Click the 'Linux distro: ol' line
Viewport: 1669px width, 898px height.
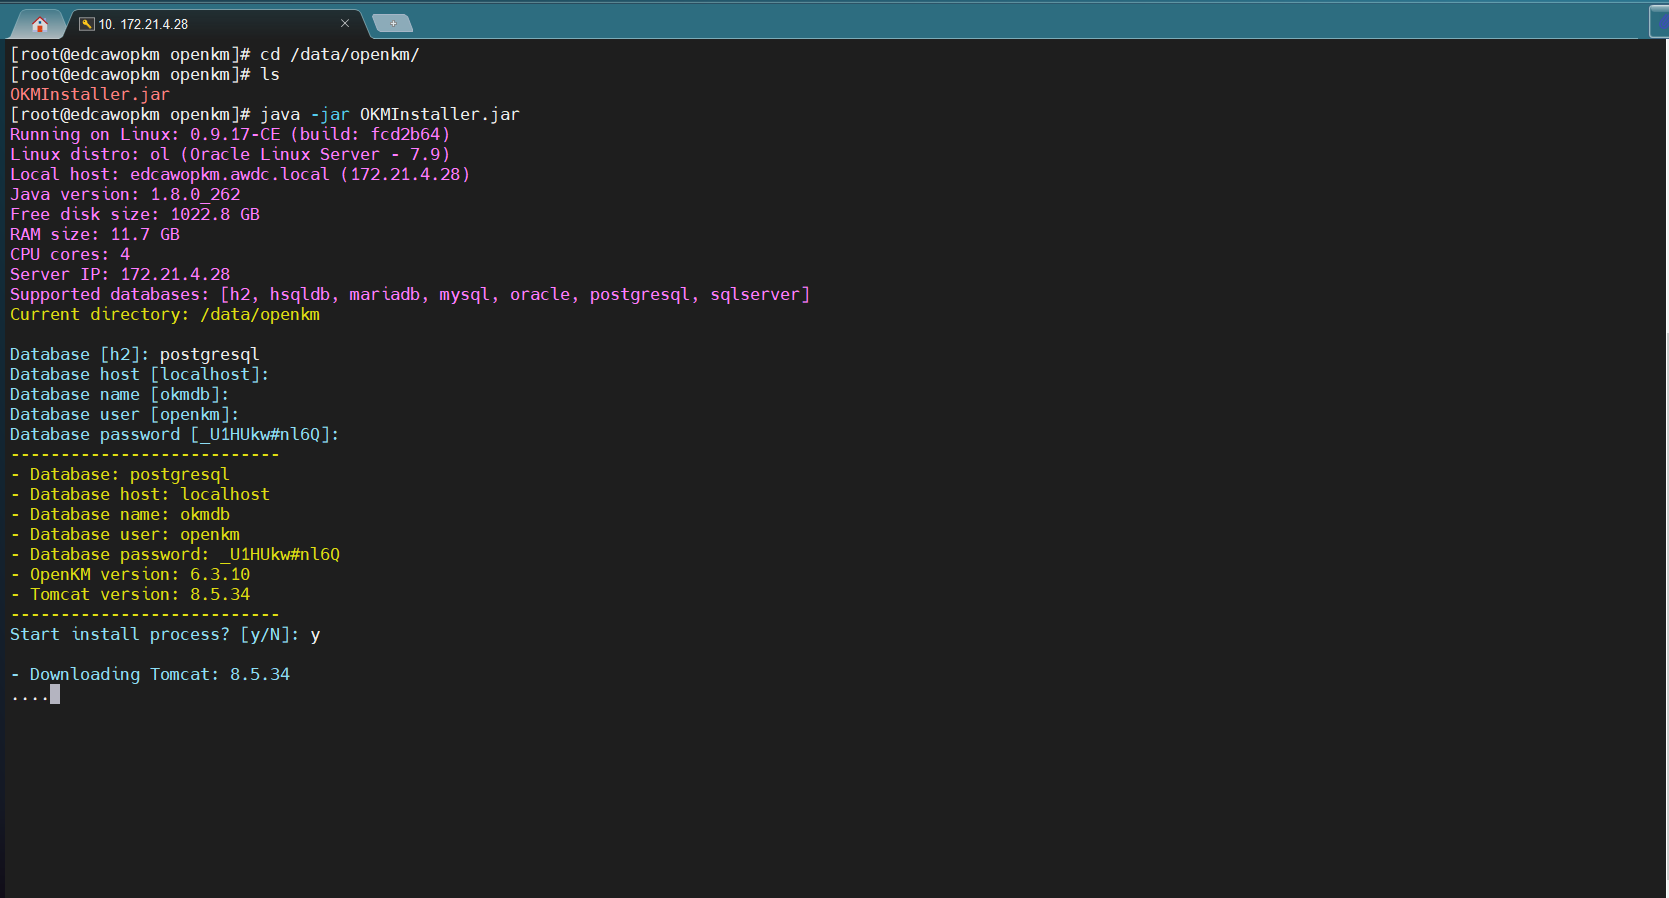(x=230, y=154)
